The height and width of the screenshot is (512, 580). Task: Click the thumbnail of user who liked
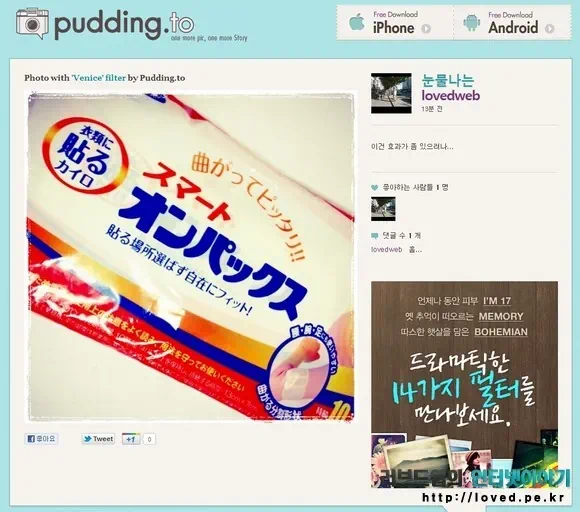(383, 209)
